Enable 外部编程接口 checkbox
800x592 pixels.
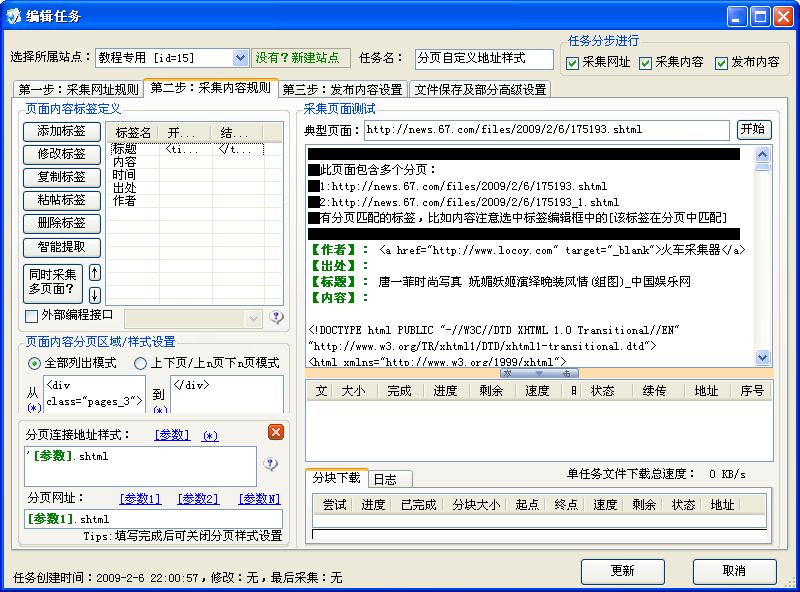pos(31,316)
